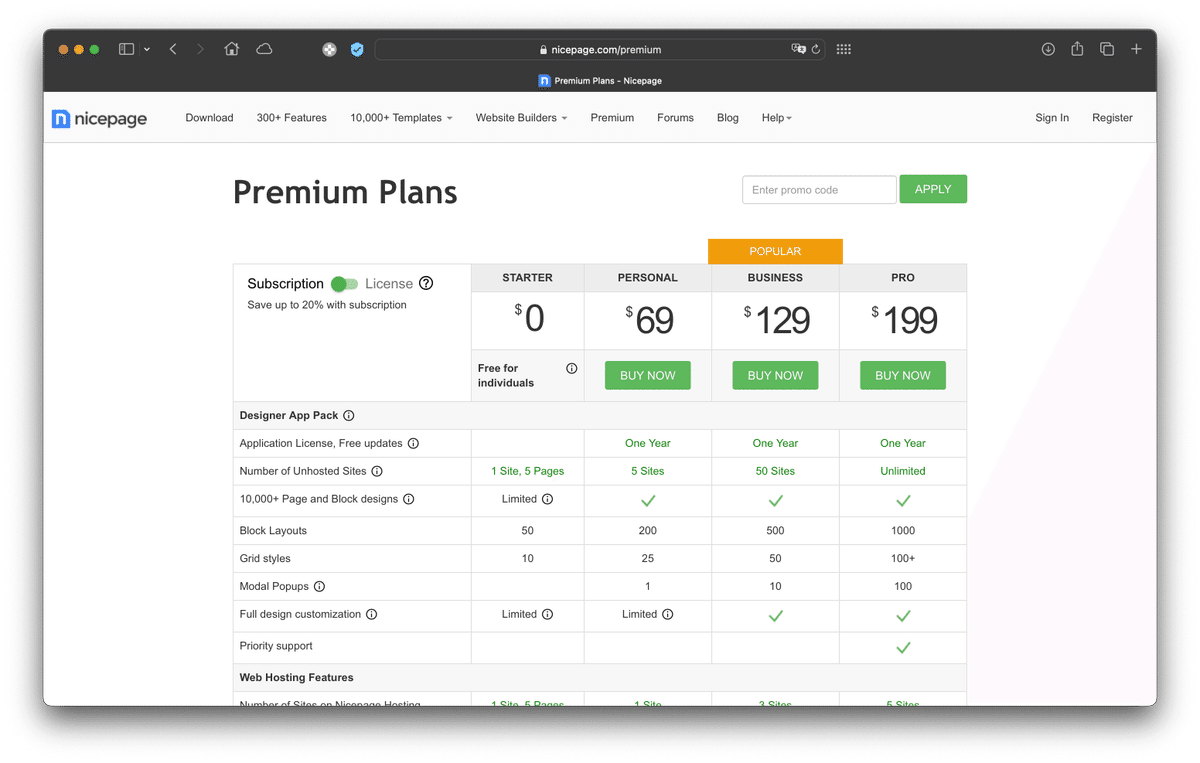
Task: Show the Safari sidebar
Action: pyautogui.click(x=126, y=49)
